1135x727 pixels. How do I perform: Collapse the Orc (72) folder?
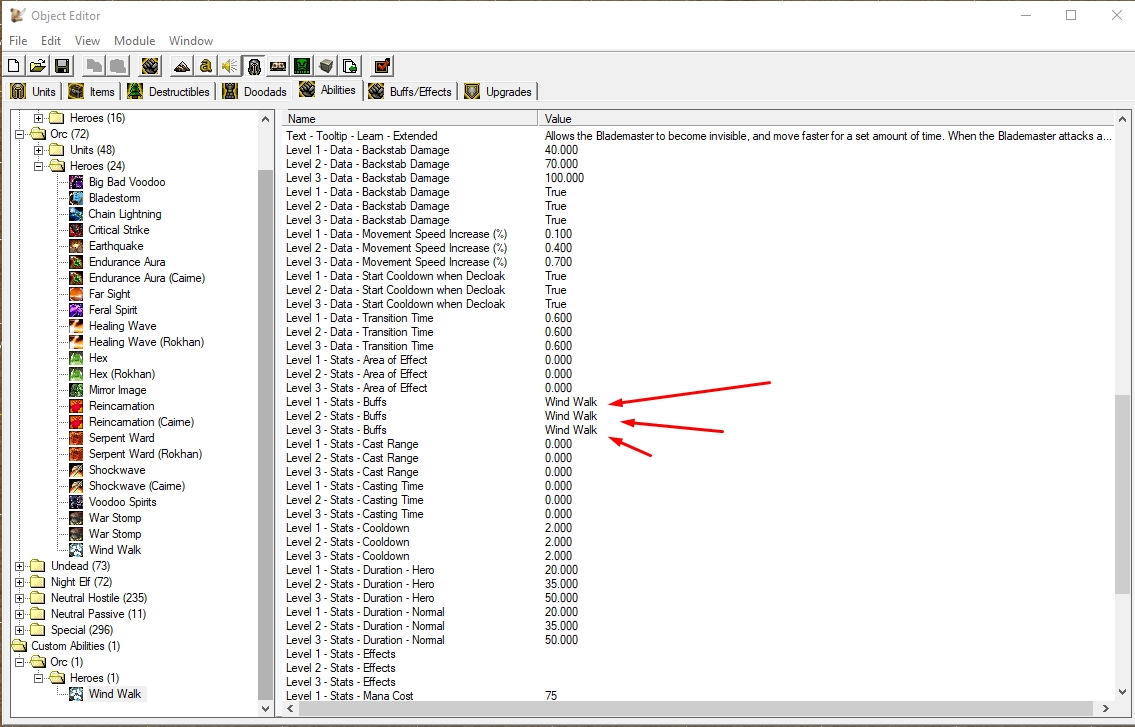tap(20, 134)
